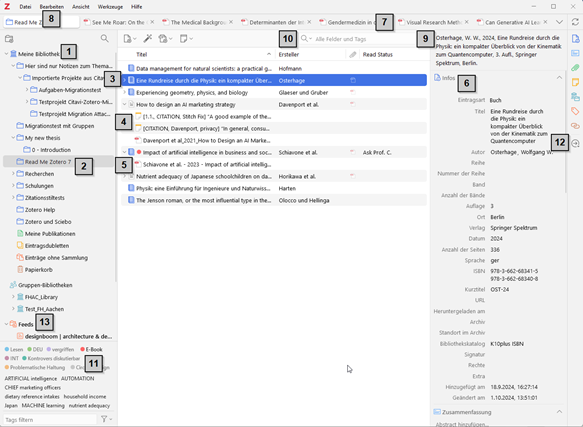Screen dimensions: 583x427
Task: Jump to Abstract section via side icon
Action: coord(575,53)
